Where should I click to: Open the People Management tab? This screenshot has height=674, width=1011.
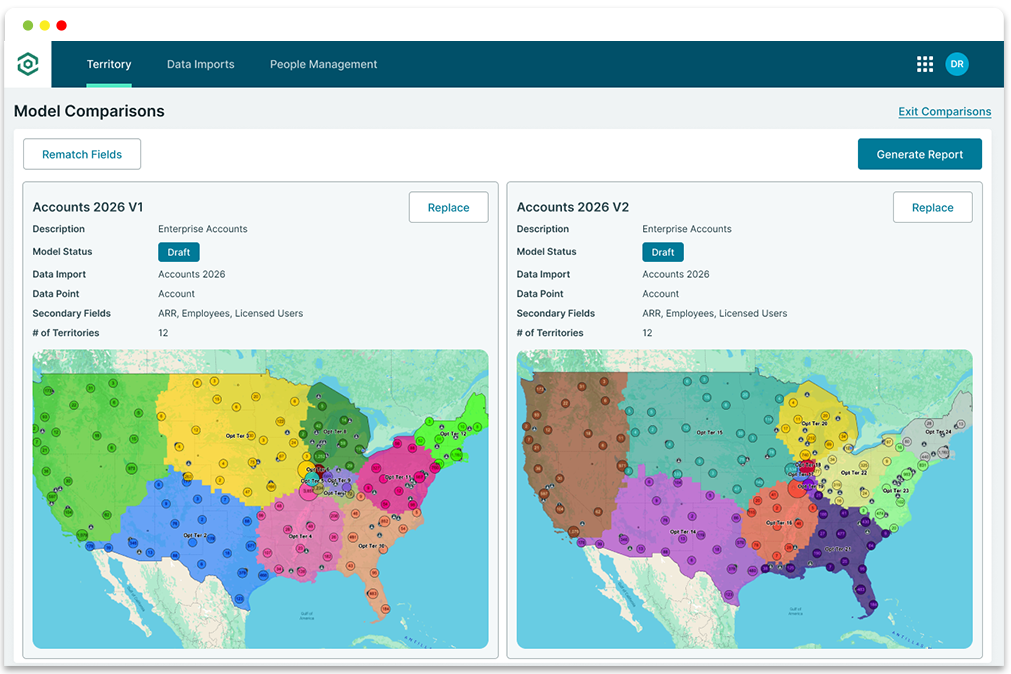click(323, 64)
